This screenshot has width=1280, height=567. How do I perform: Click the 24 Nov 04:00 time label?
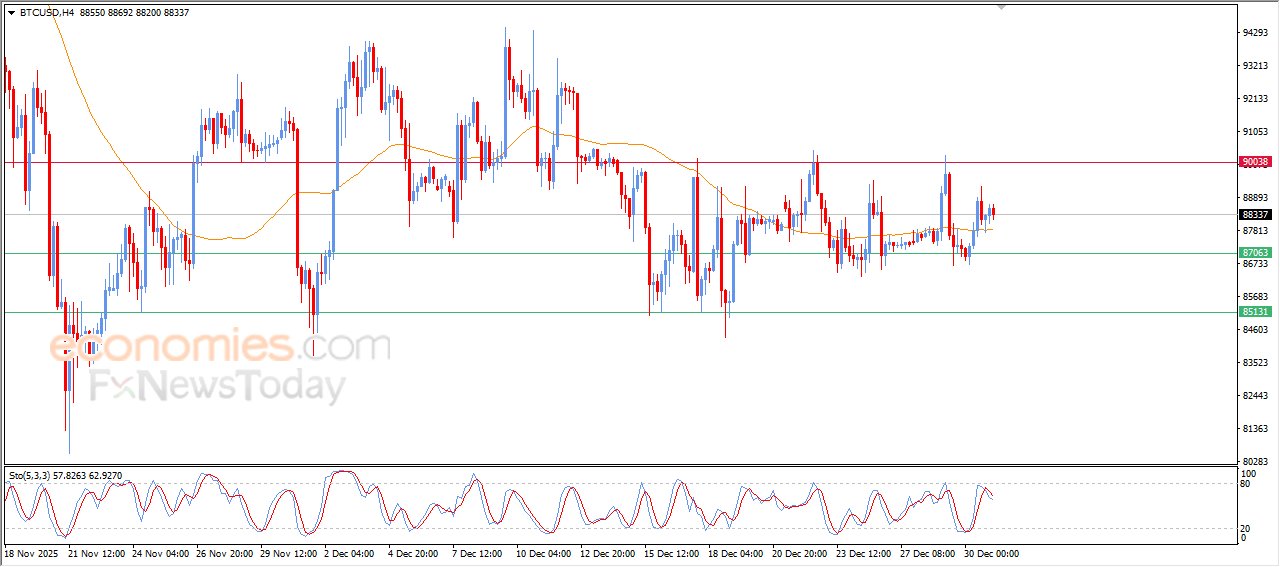tap(161, 553)
